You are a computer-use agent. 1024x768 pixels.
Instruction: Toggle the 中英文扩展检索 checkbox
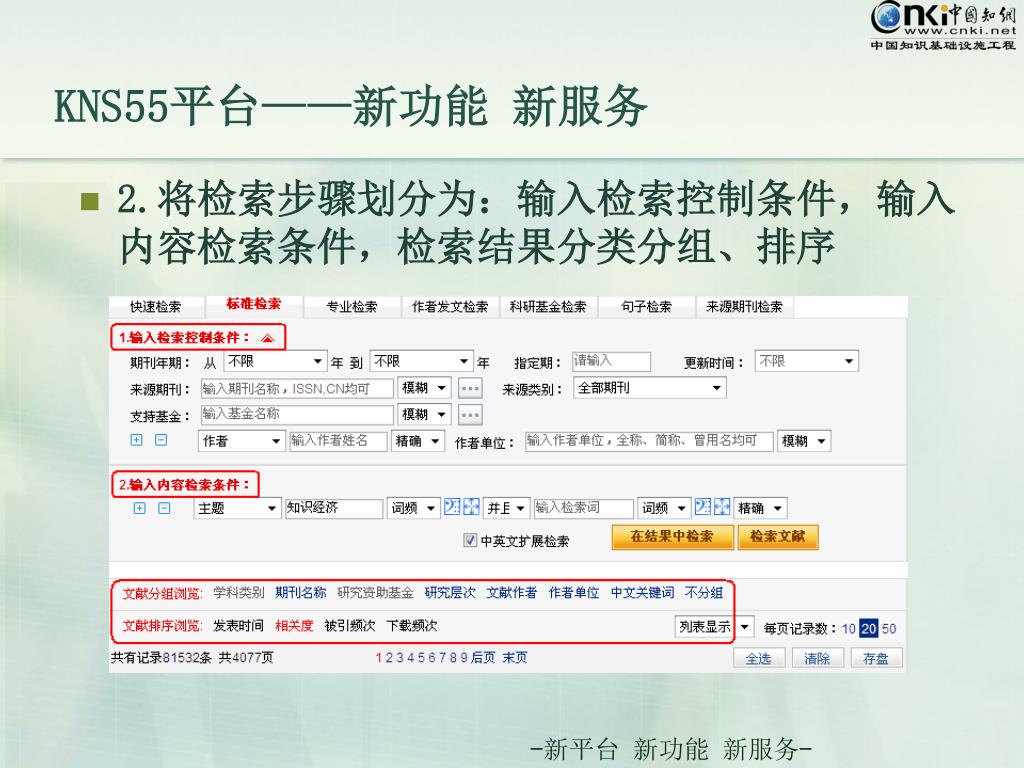470,540
